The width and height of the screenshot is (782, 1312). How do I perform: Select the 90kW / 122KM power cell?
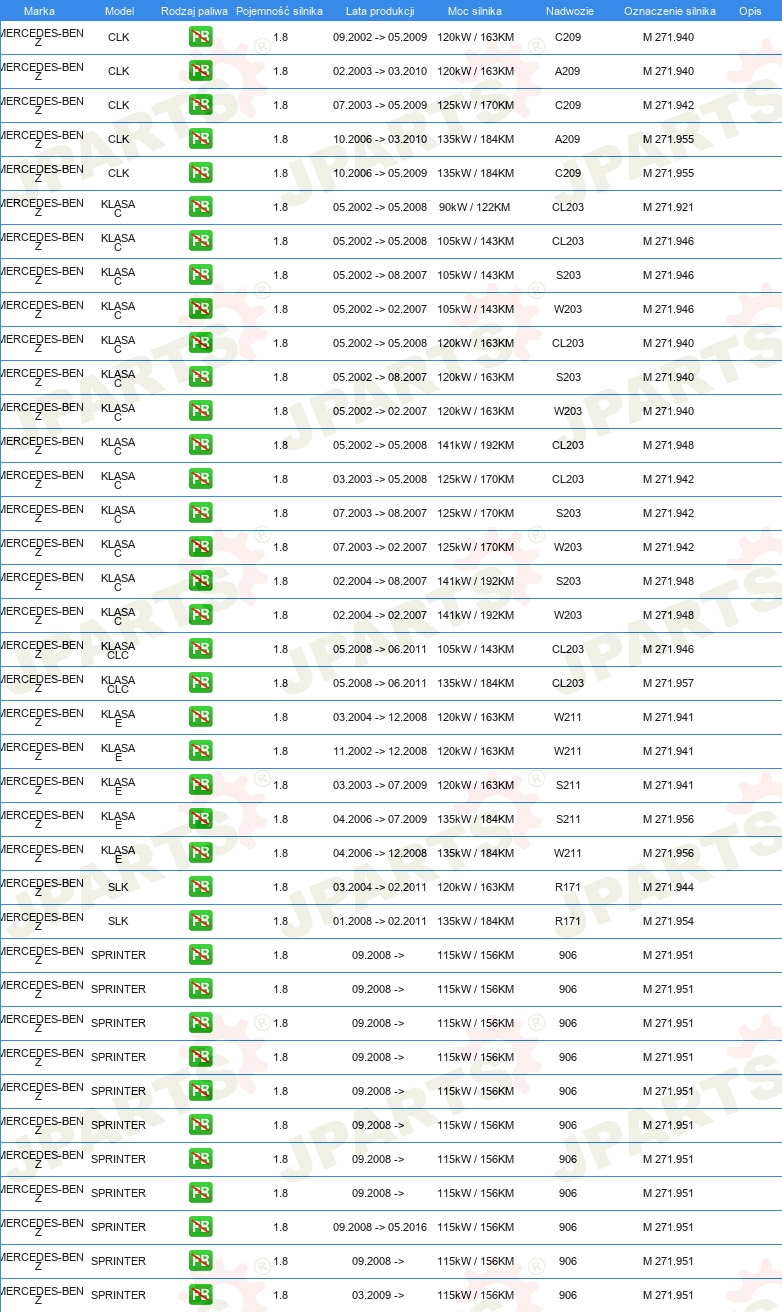coord(474,208)
